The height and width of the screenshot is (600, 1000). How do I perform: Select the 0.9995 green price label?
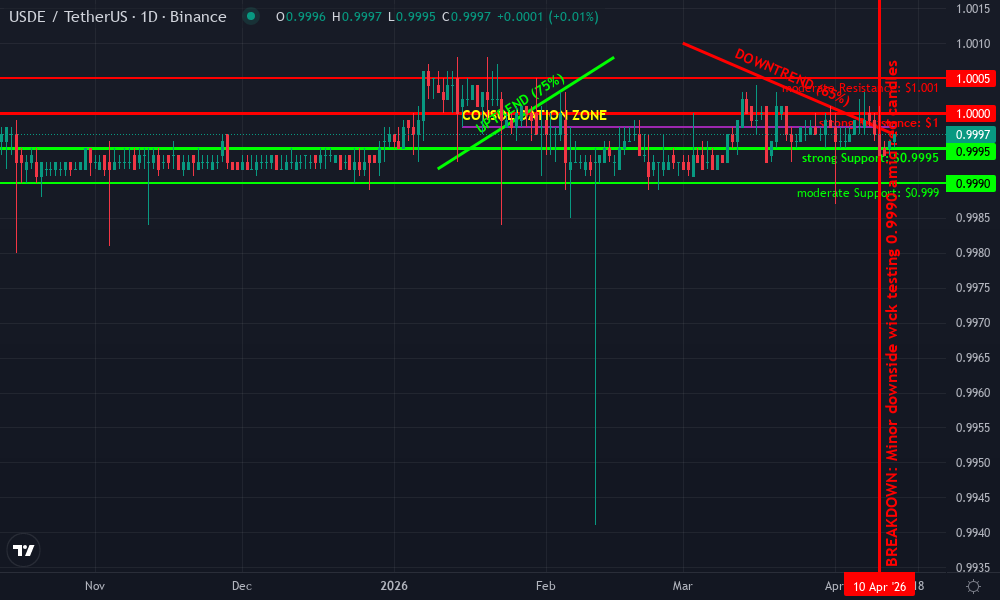click(971, 152)
